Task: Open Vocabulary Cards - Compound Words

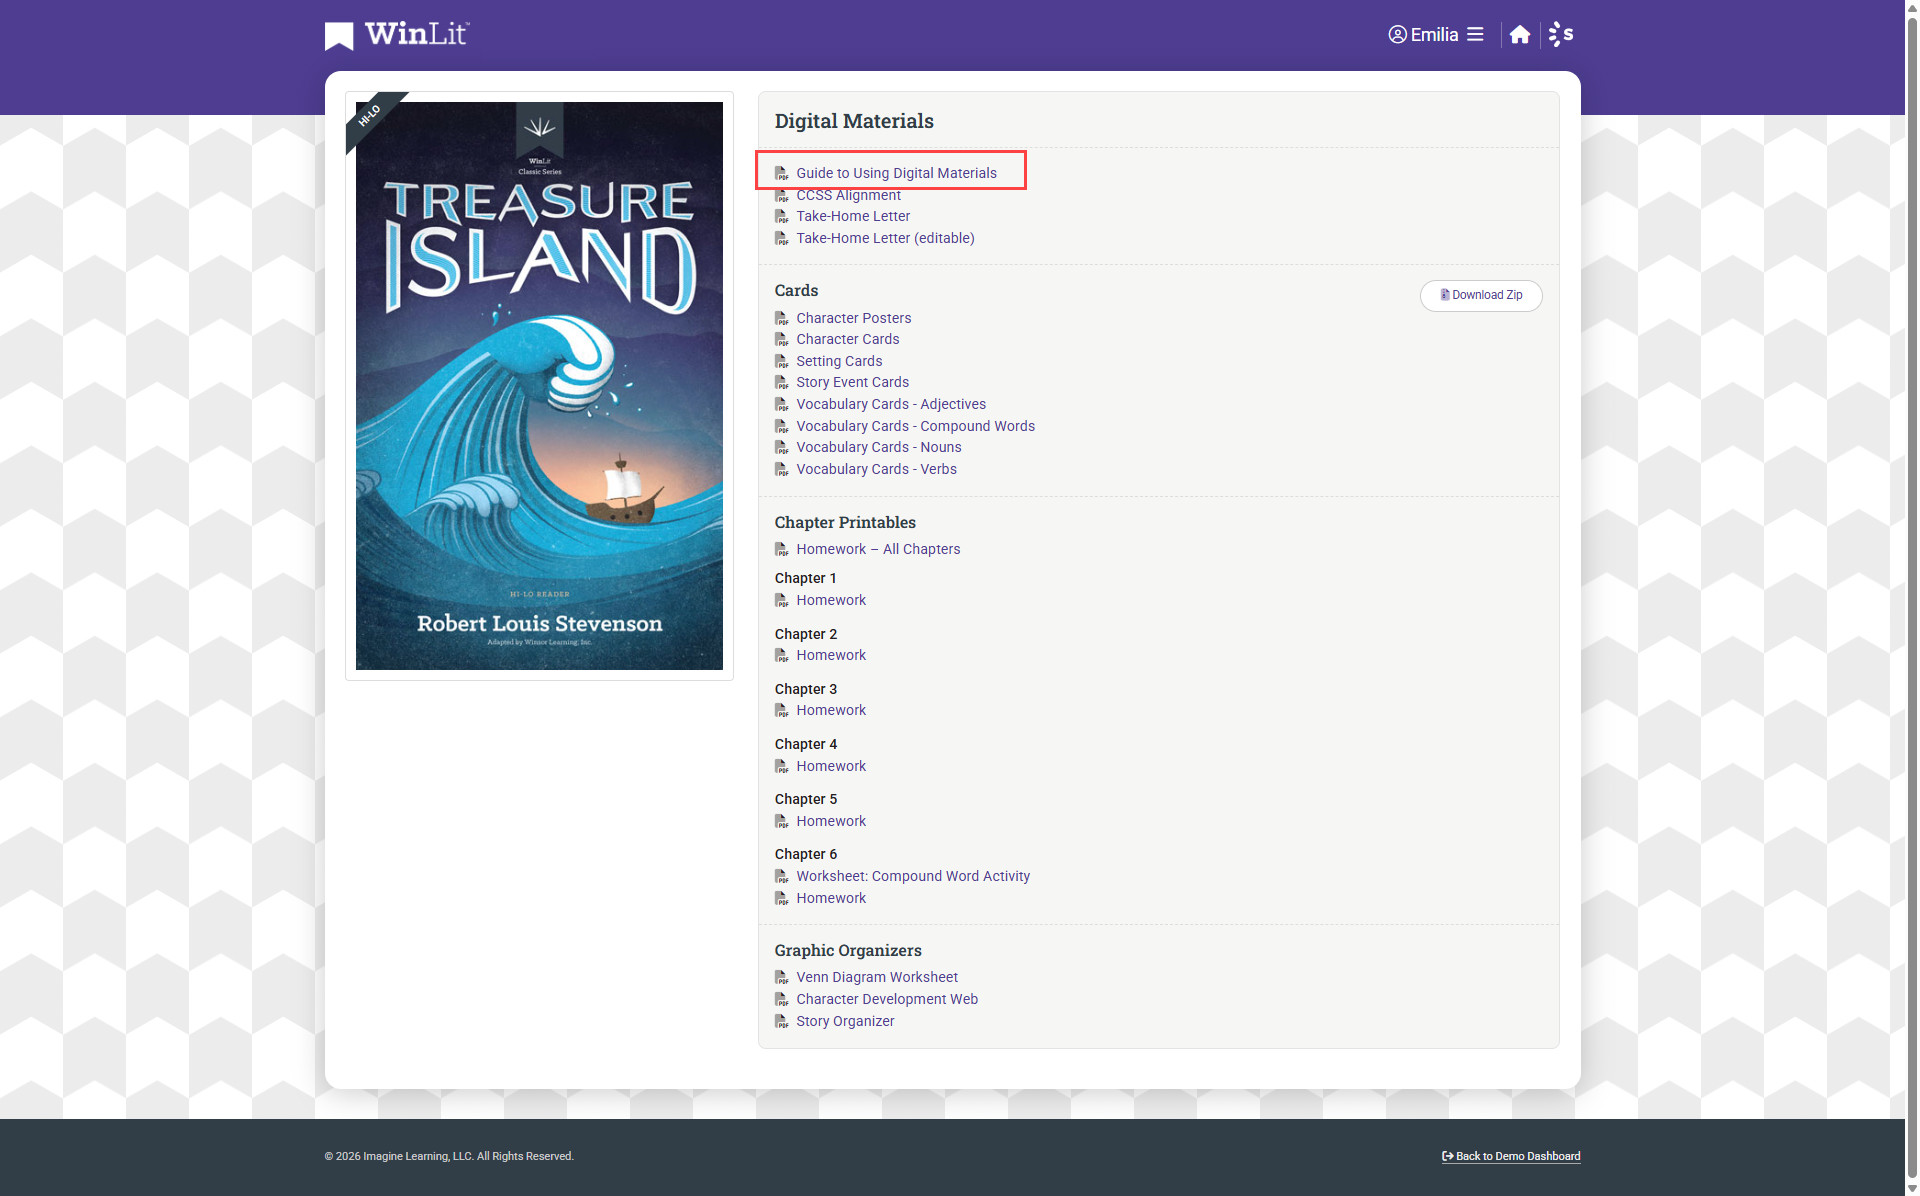Action: tap(915, 426)
